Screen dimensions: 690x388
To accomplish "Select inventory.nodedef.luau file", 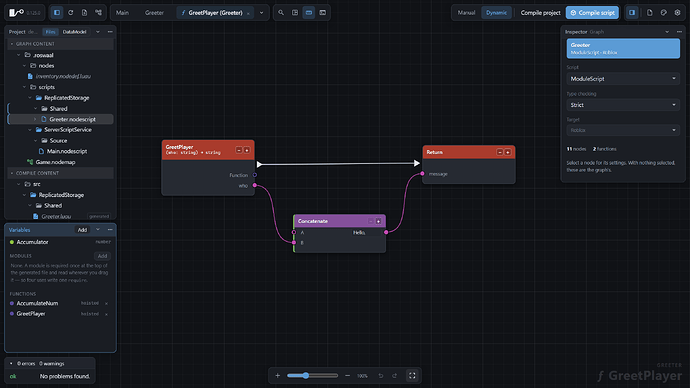I will click(x=63, y=76).
